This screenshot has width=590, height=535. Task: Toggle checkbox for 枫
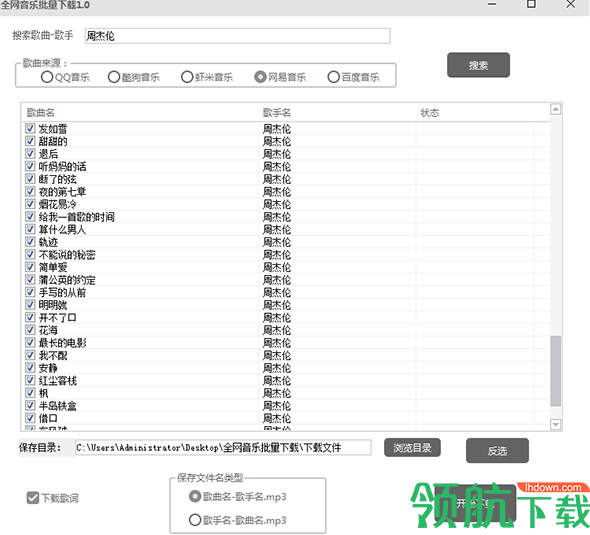[30, 393]
